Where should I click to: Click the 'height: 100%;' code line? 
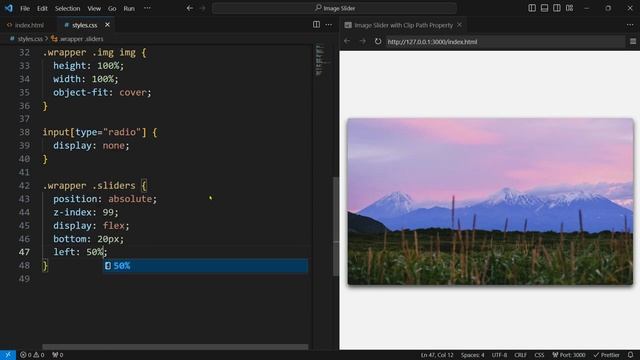(88, 66)
